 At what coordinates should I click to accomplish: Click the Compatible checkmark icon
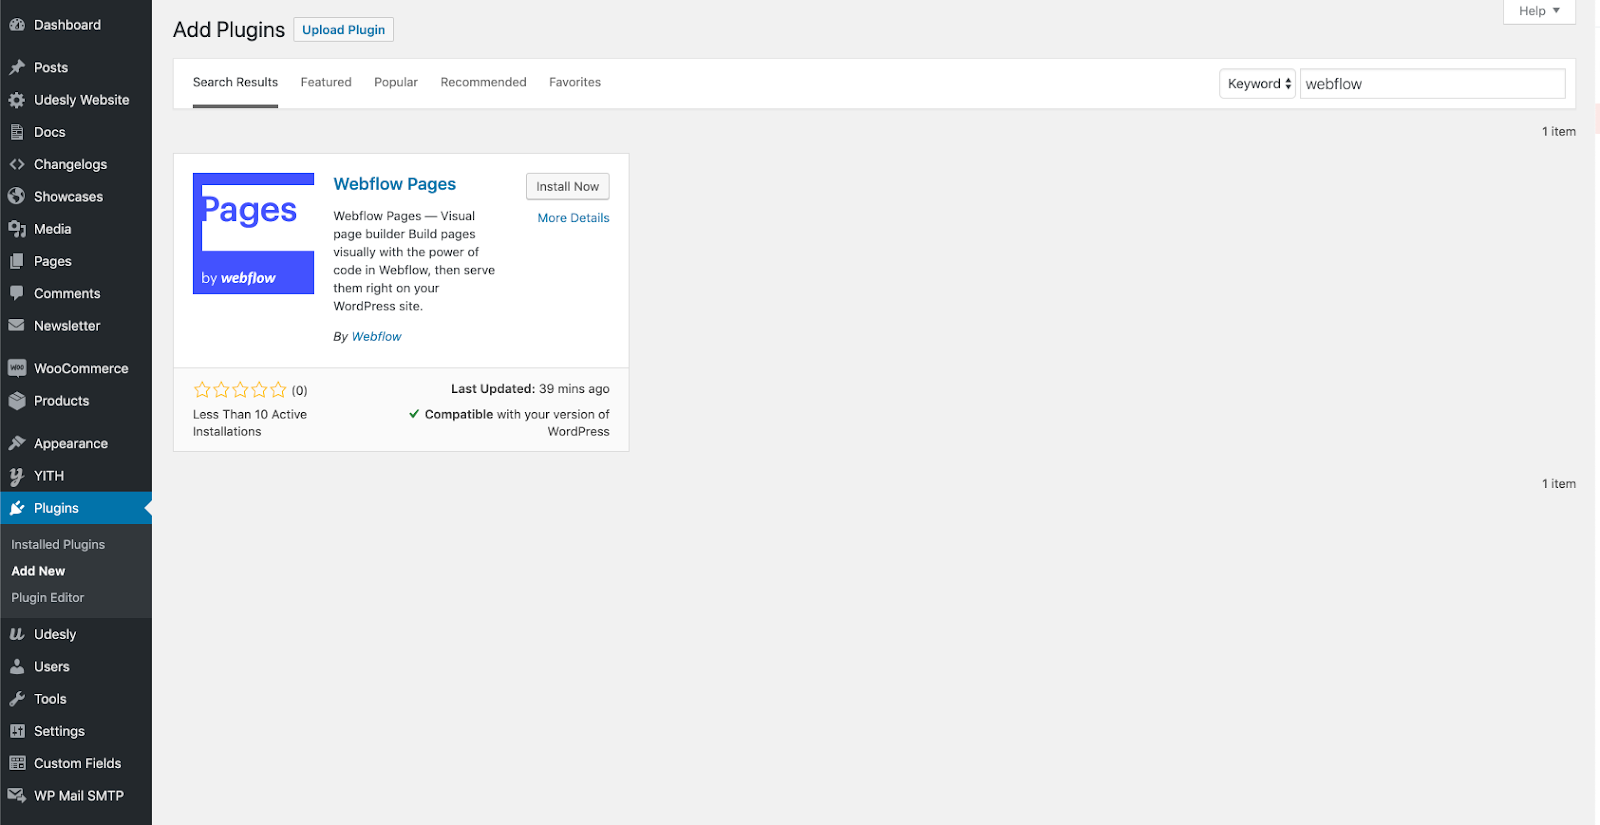414,414
